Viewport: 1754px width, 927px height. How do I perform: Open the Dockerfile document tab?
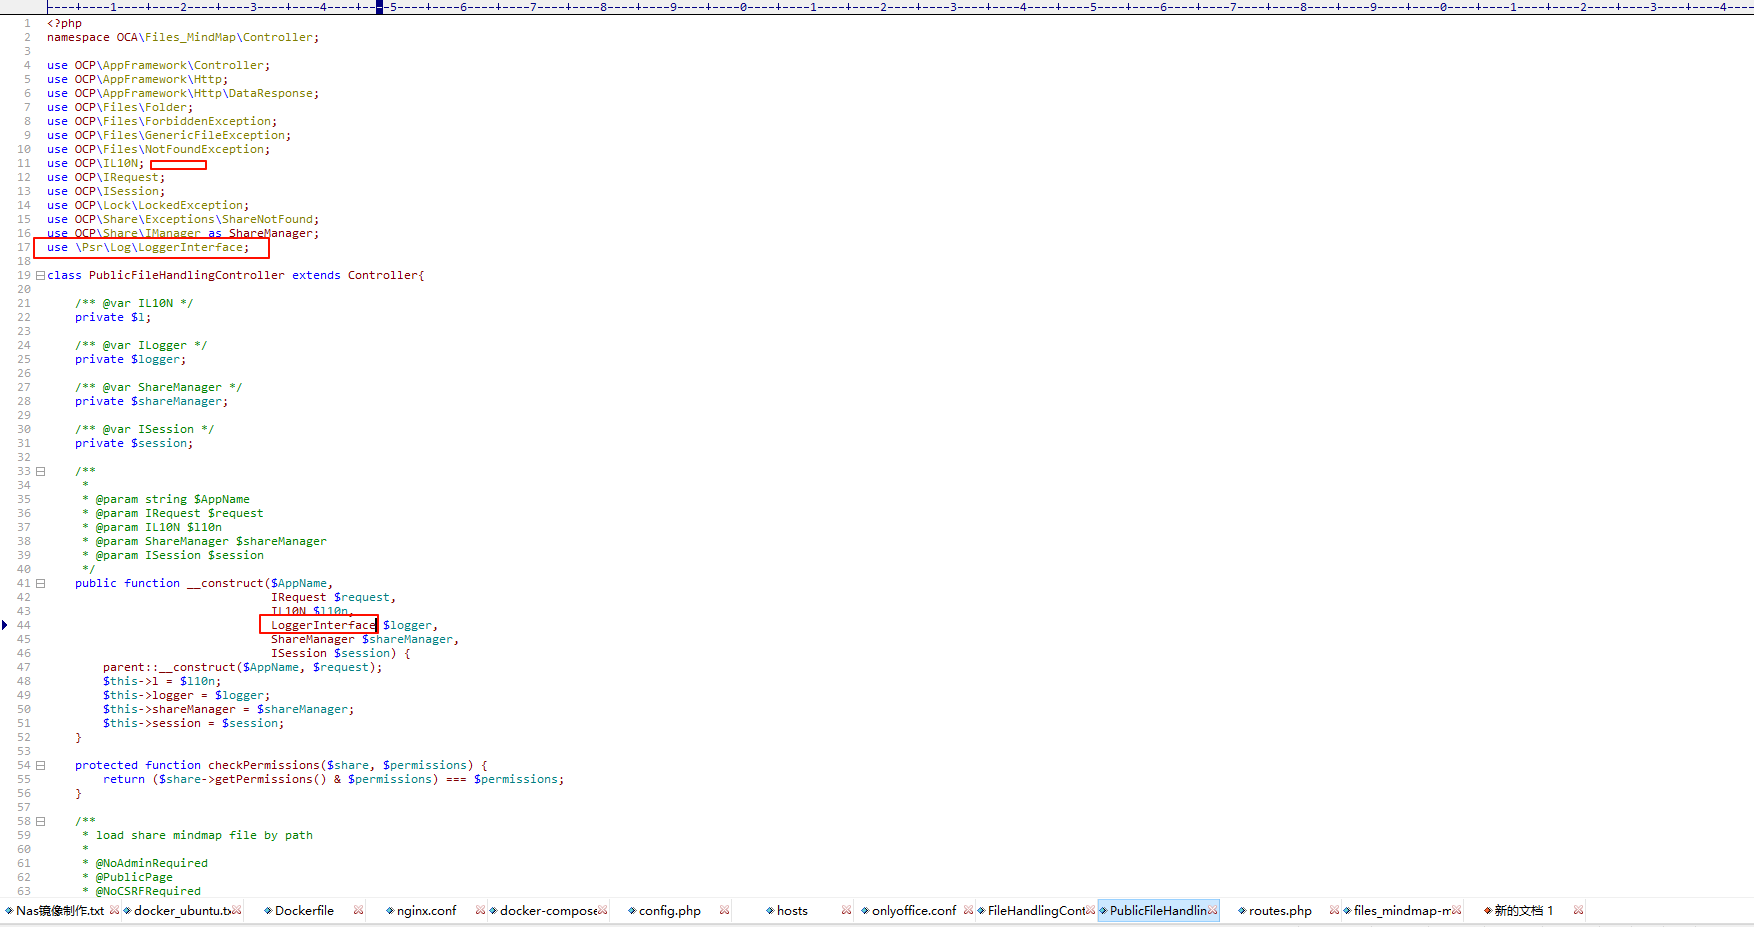pos(304,910)
